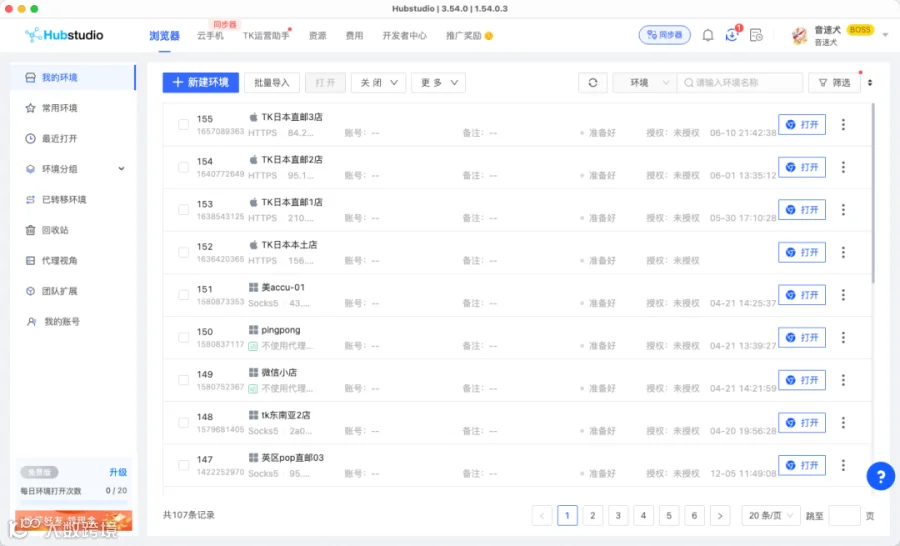Open the download updates icon with badge

[x=732, y=35]
